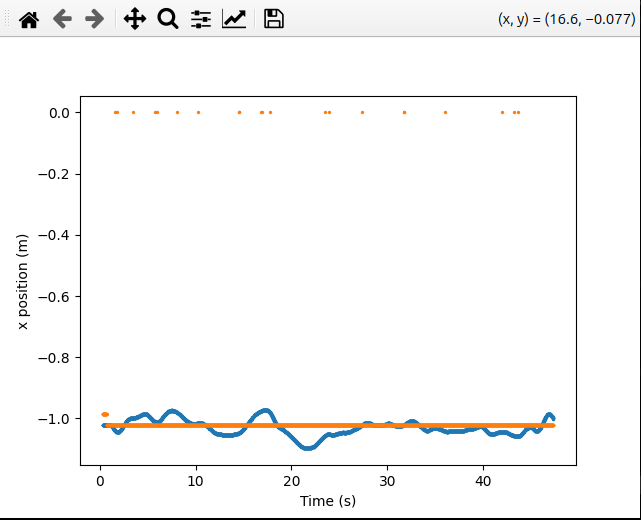Click the isolated orange dot near 36 s at the top
This screenshot has width=641, height=520.
click(x=445, y=113)
